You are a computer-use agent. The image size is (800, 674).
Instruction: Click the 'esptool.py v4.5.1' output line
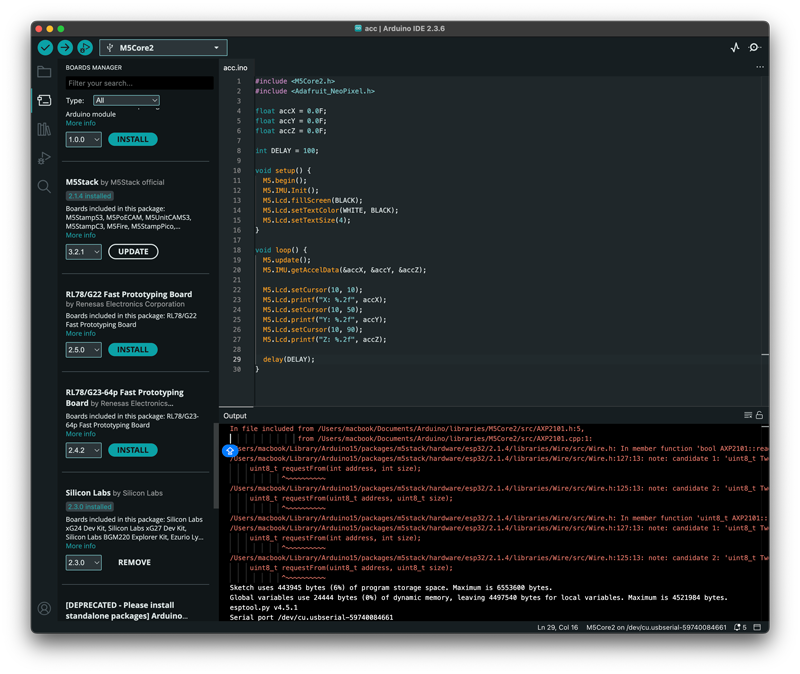point(263,608)
